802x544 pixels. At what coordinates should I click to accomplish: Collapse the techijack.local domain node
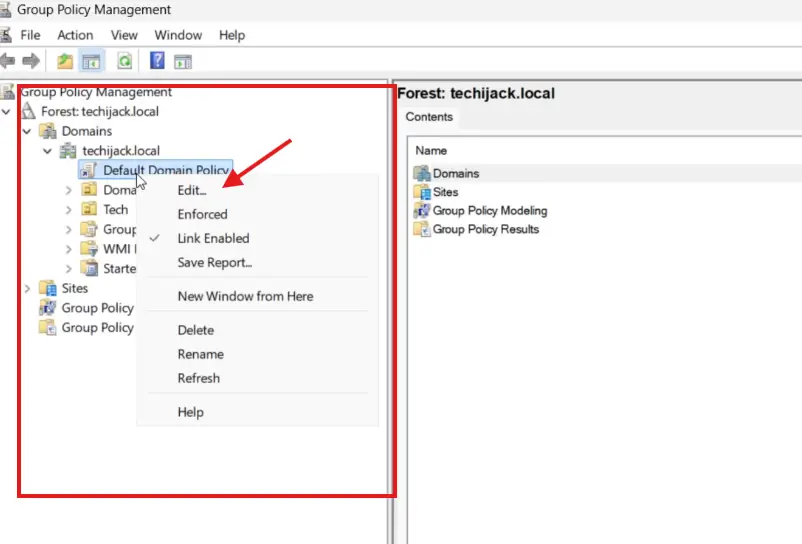tap(47, 151)
